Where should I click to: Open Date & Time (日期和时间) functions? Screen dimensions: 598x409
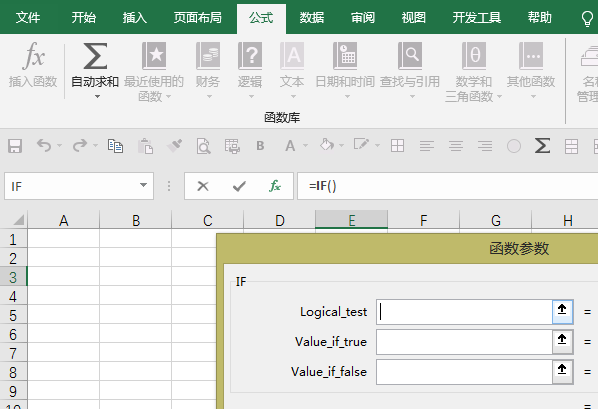pos(345,71)
